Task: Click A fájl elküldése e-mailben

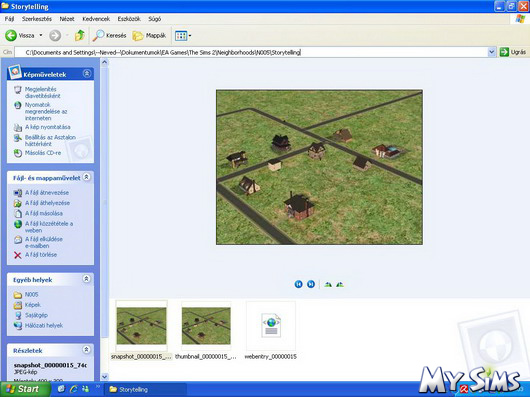Action: (x=44, y=242)
